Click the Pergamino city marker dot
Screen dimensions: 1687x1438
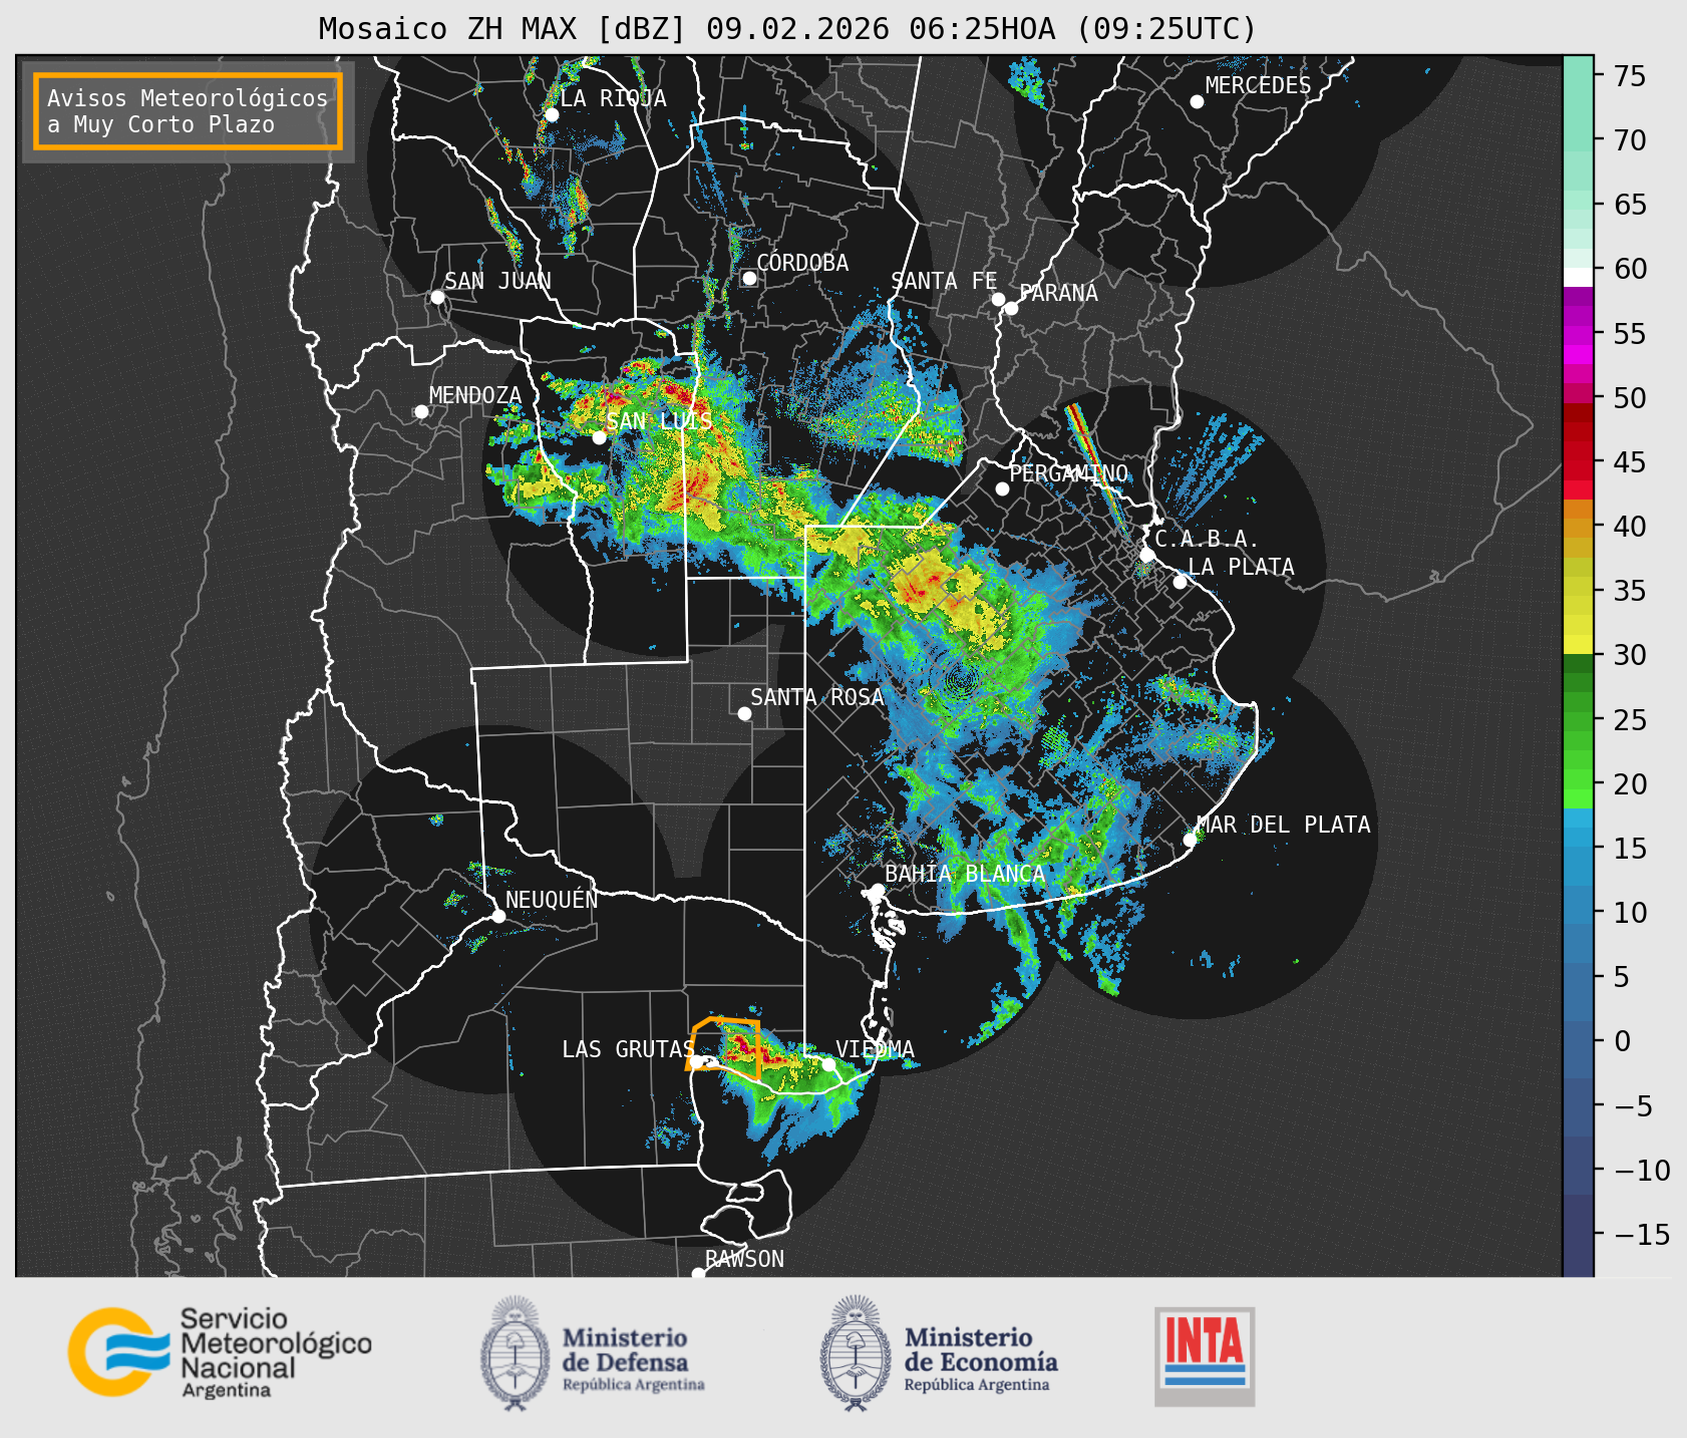1002,489
